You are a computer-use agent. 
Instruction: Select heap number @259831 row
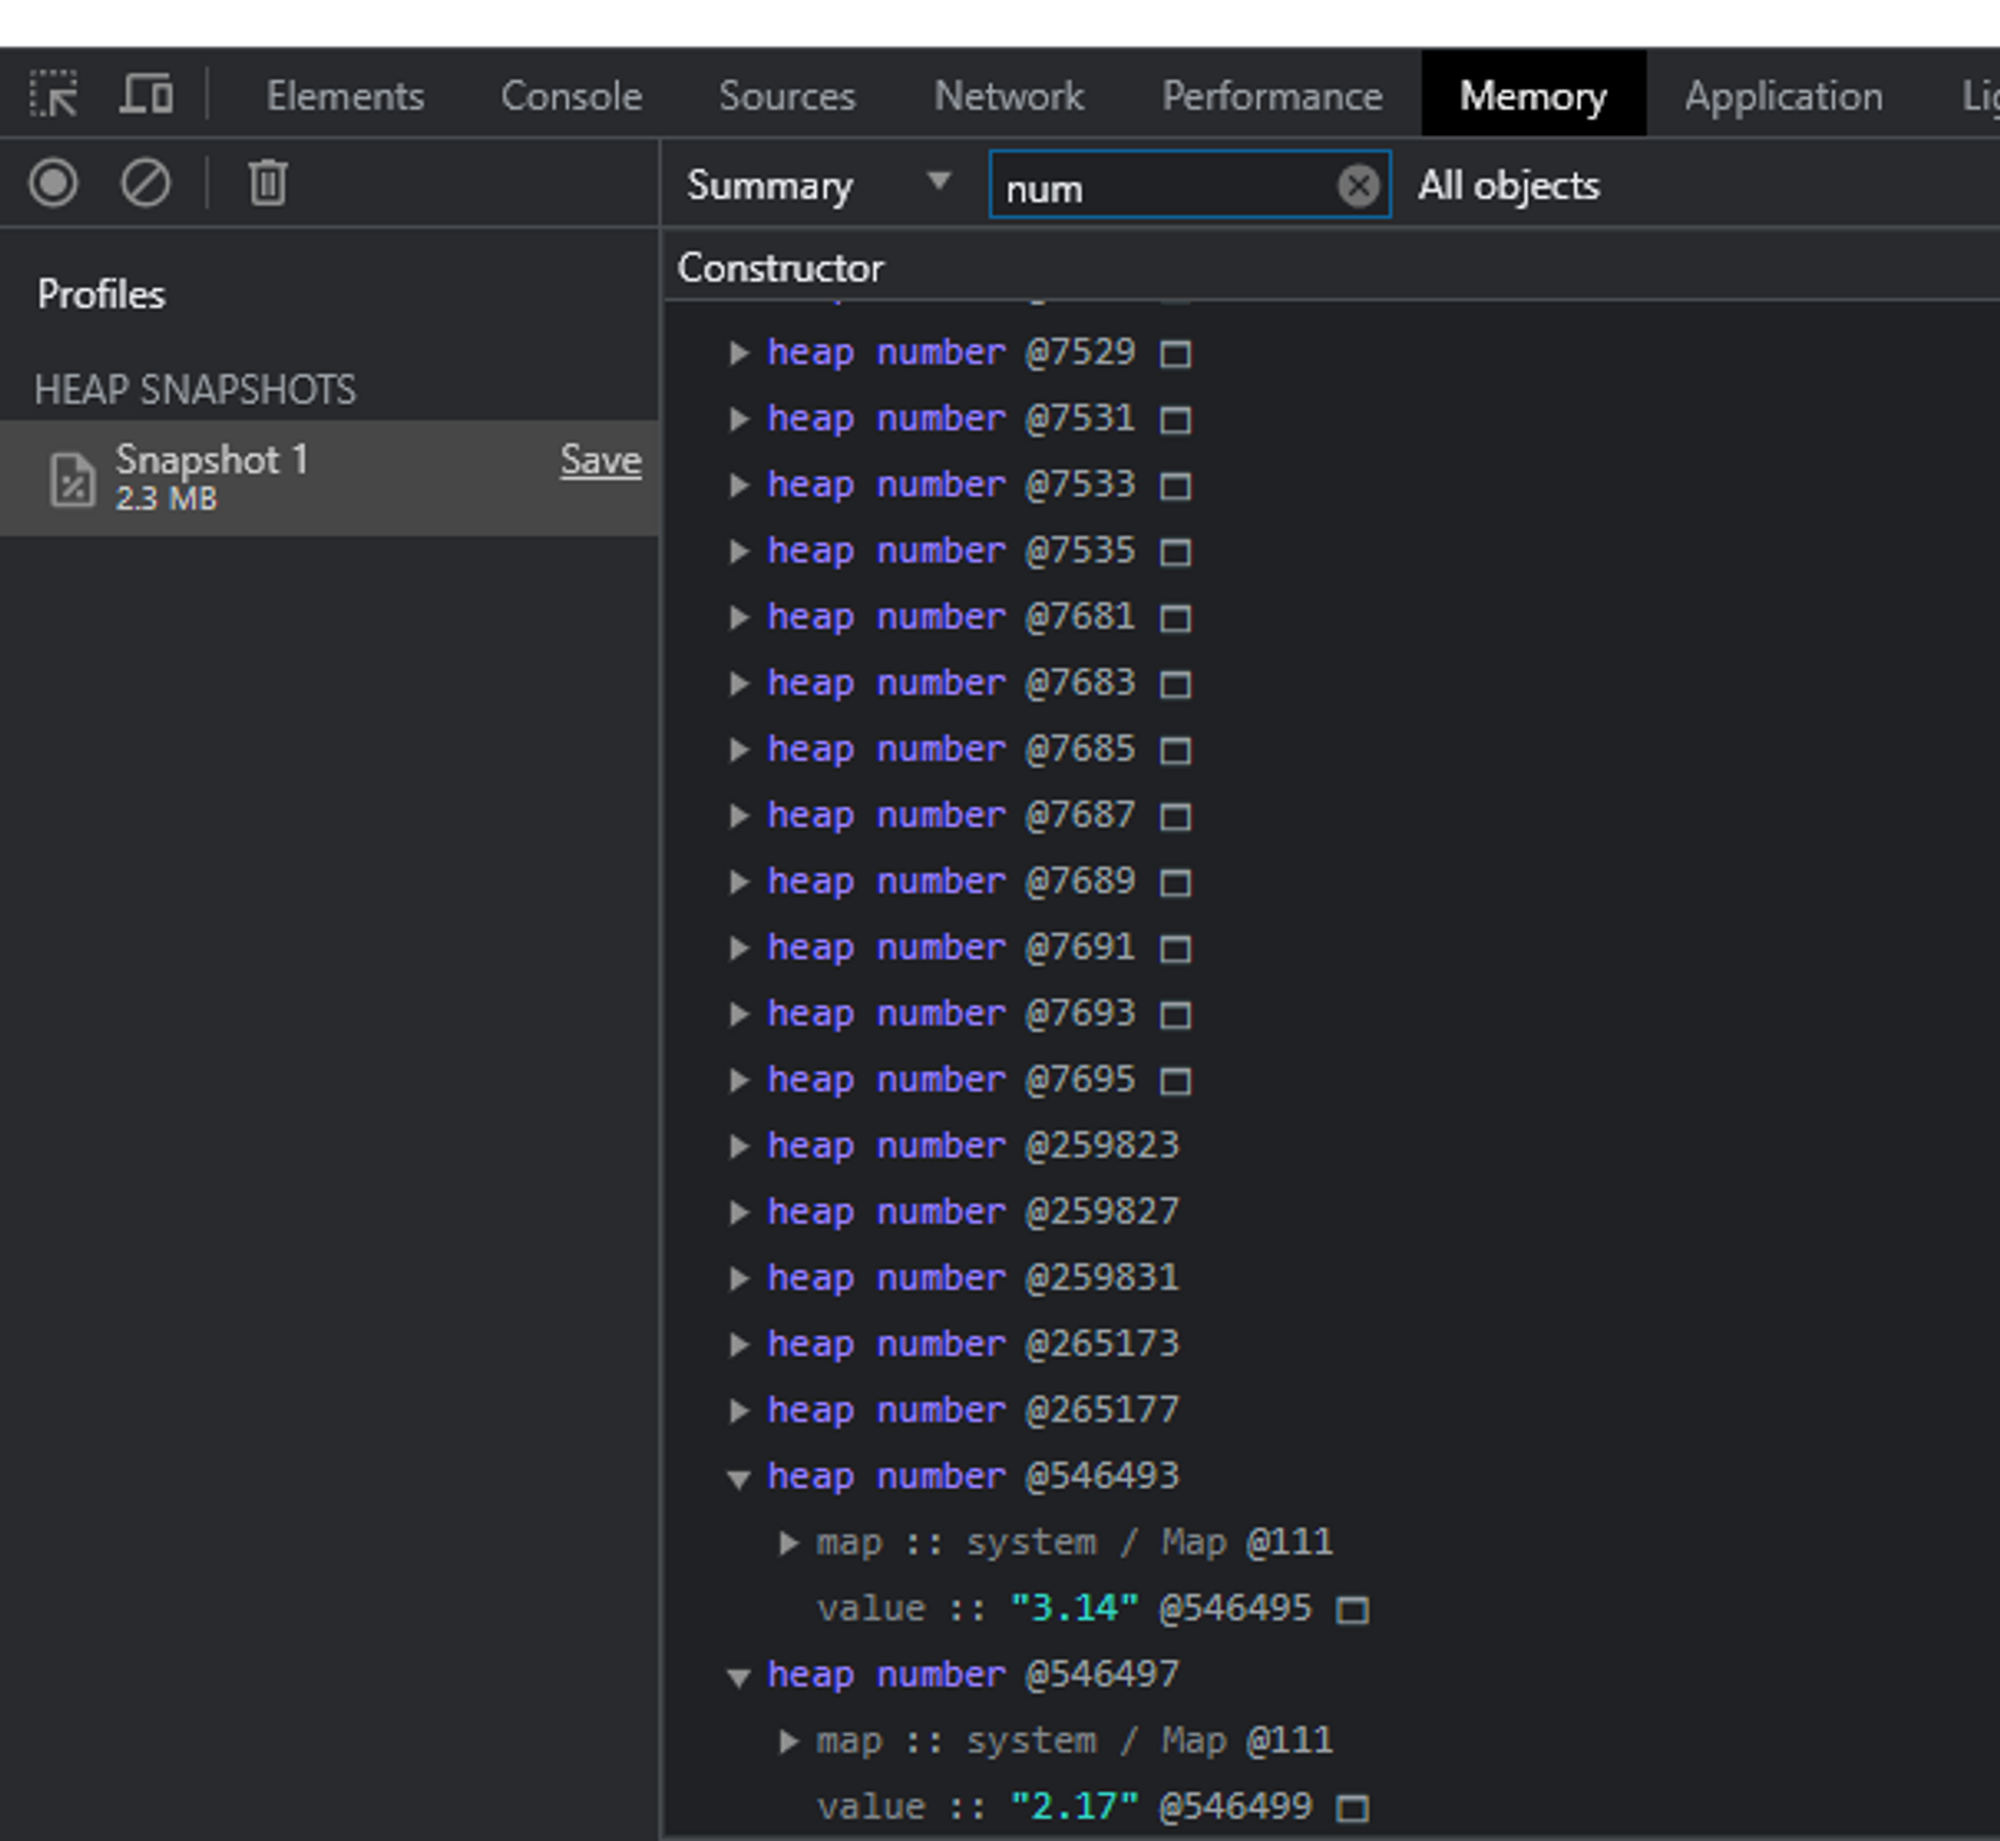coord(1330,1278)
